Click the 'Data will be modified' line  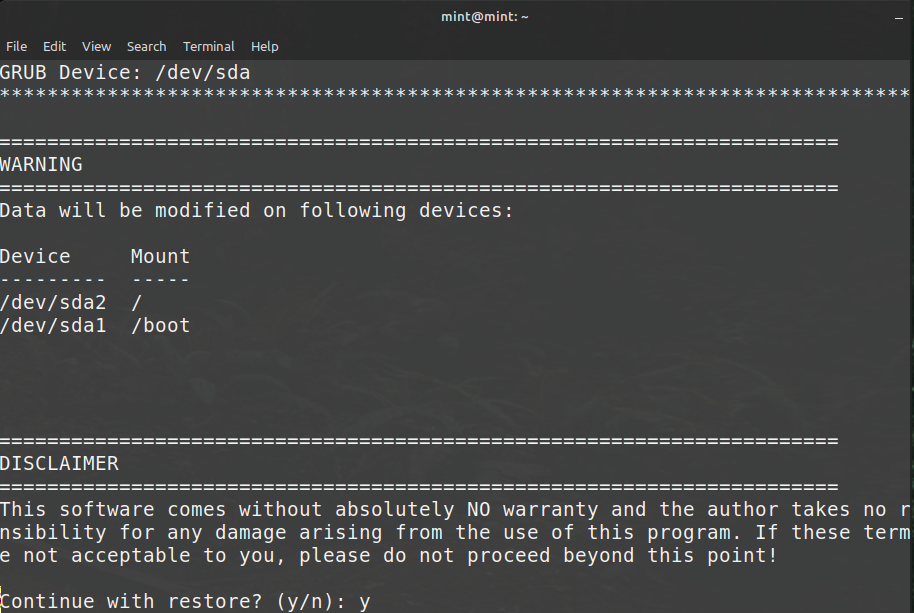click(x=256, y=210)
